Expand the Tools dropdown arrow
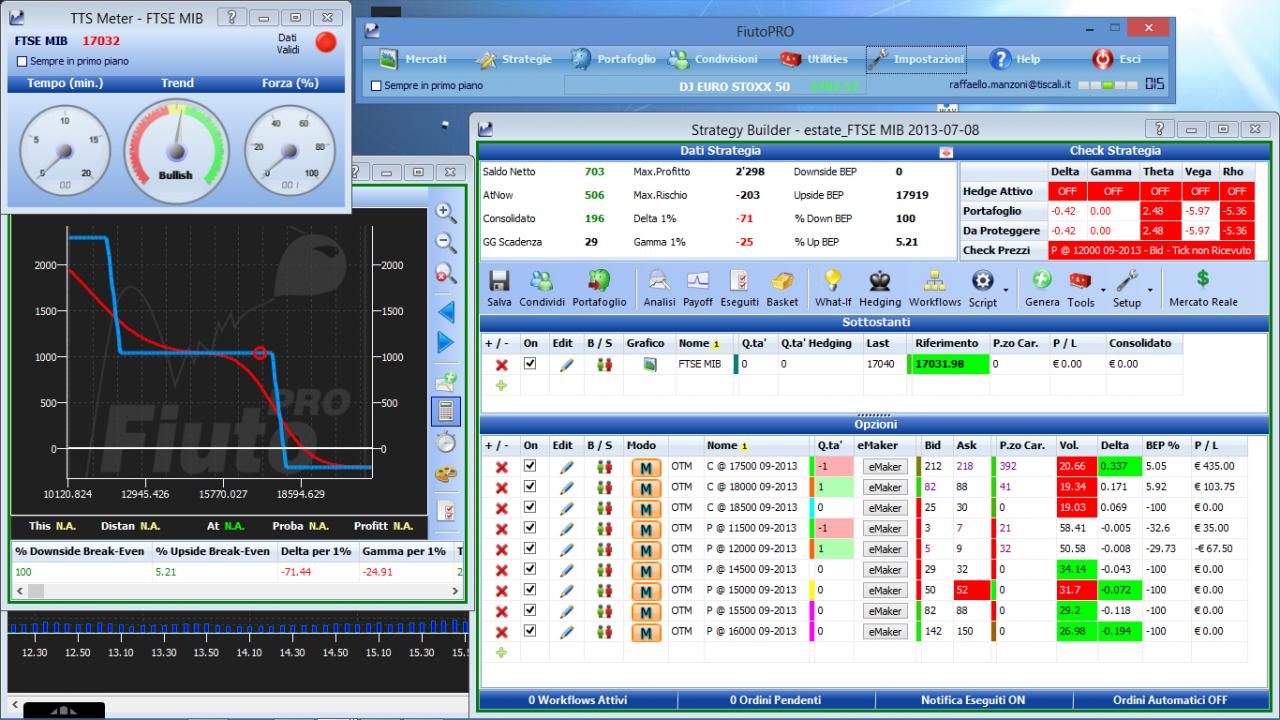This screenshot has height=720, width=1280. [x=1102, y=290]
